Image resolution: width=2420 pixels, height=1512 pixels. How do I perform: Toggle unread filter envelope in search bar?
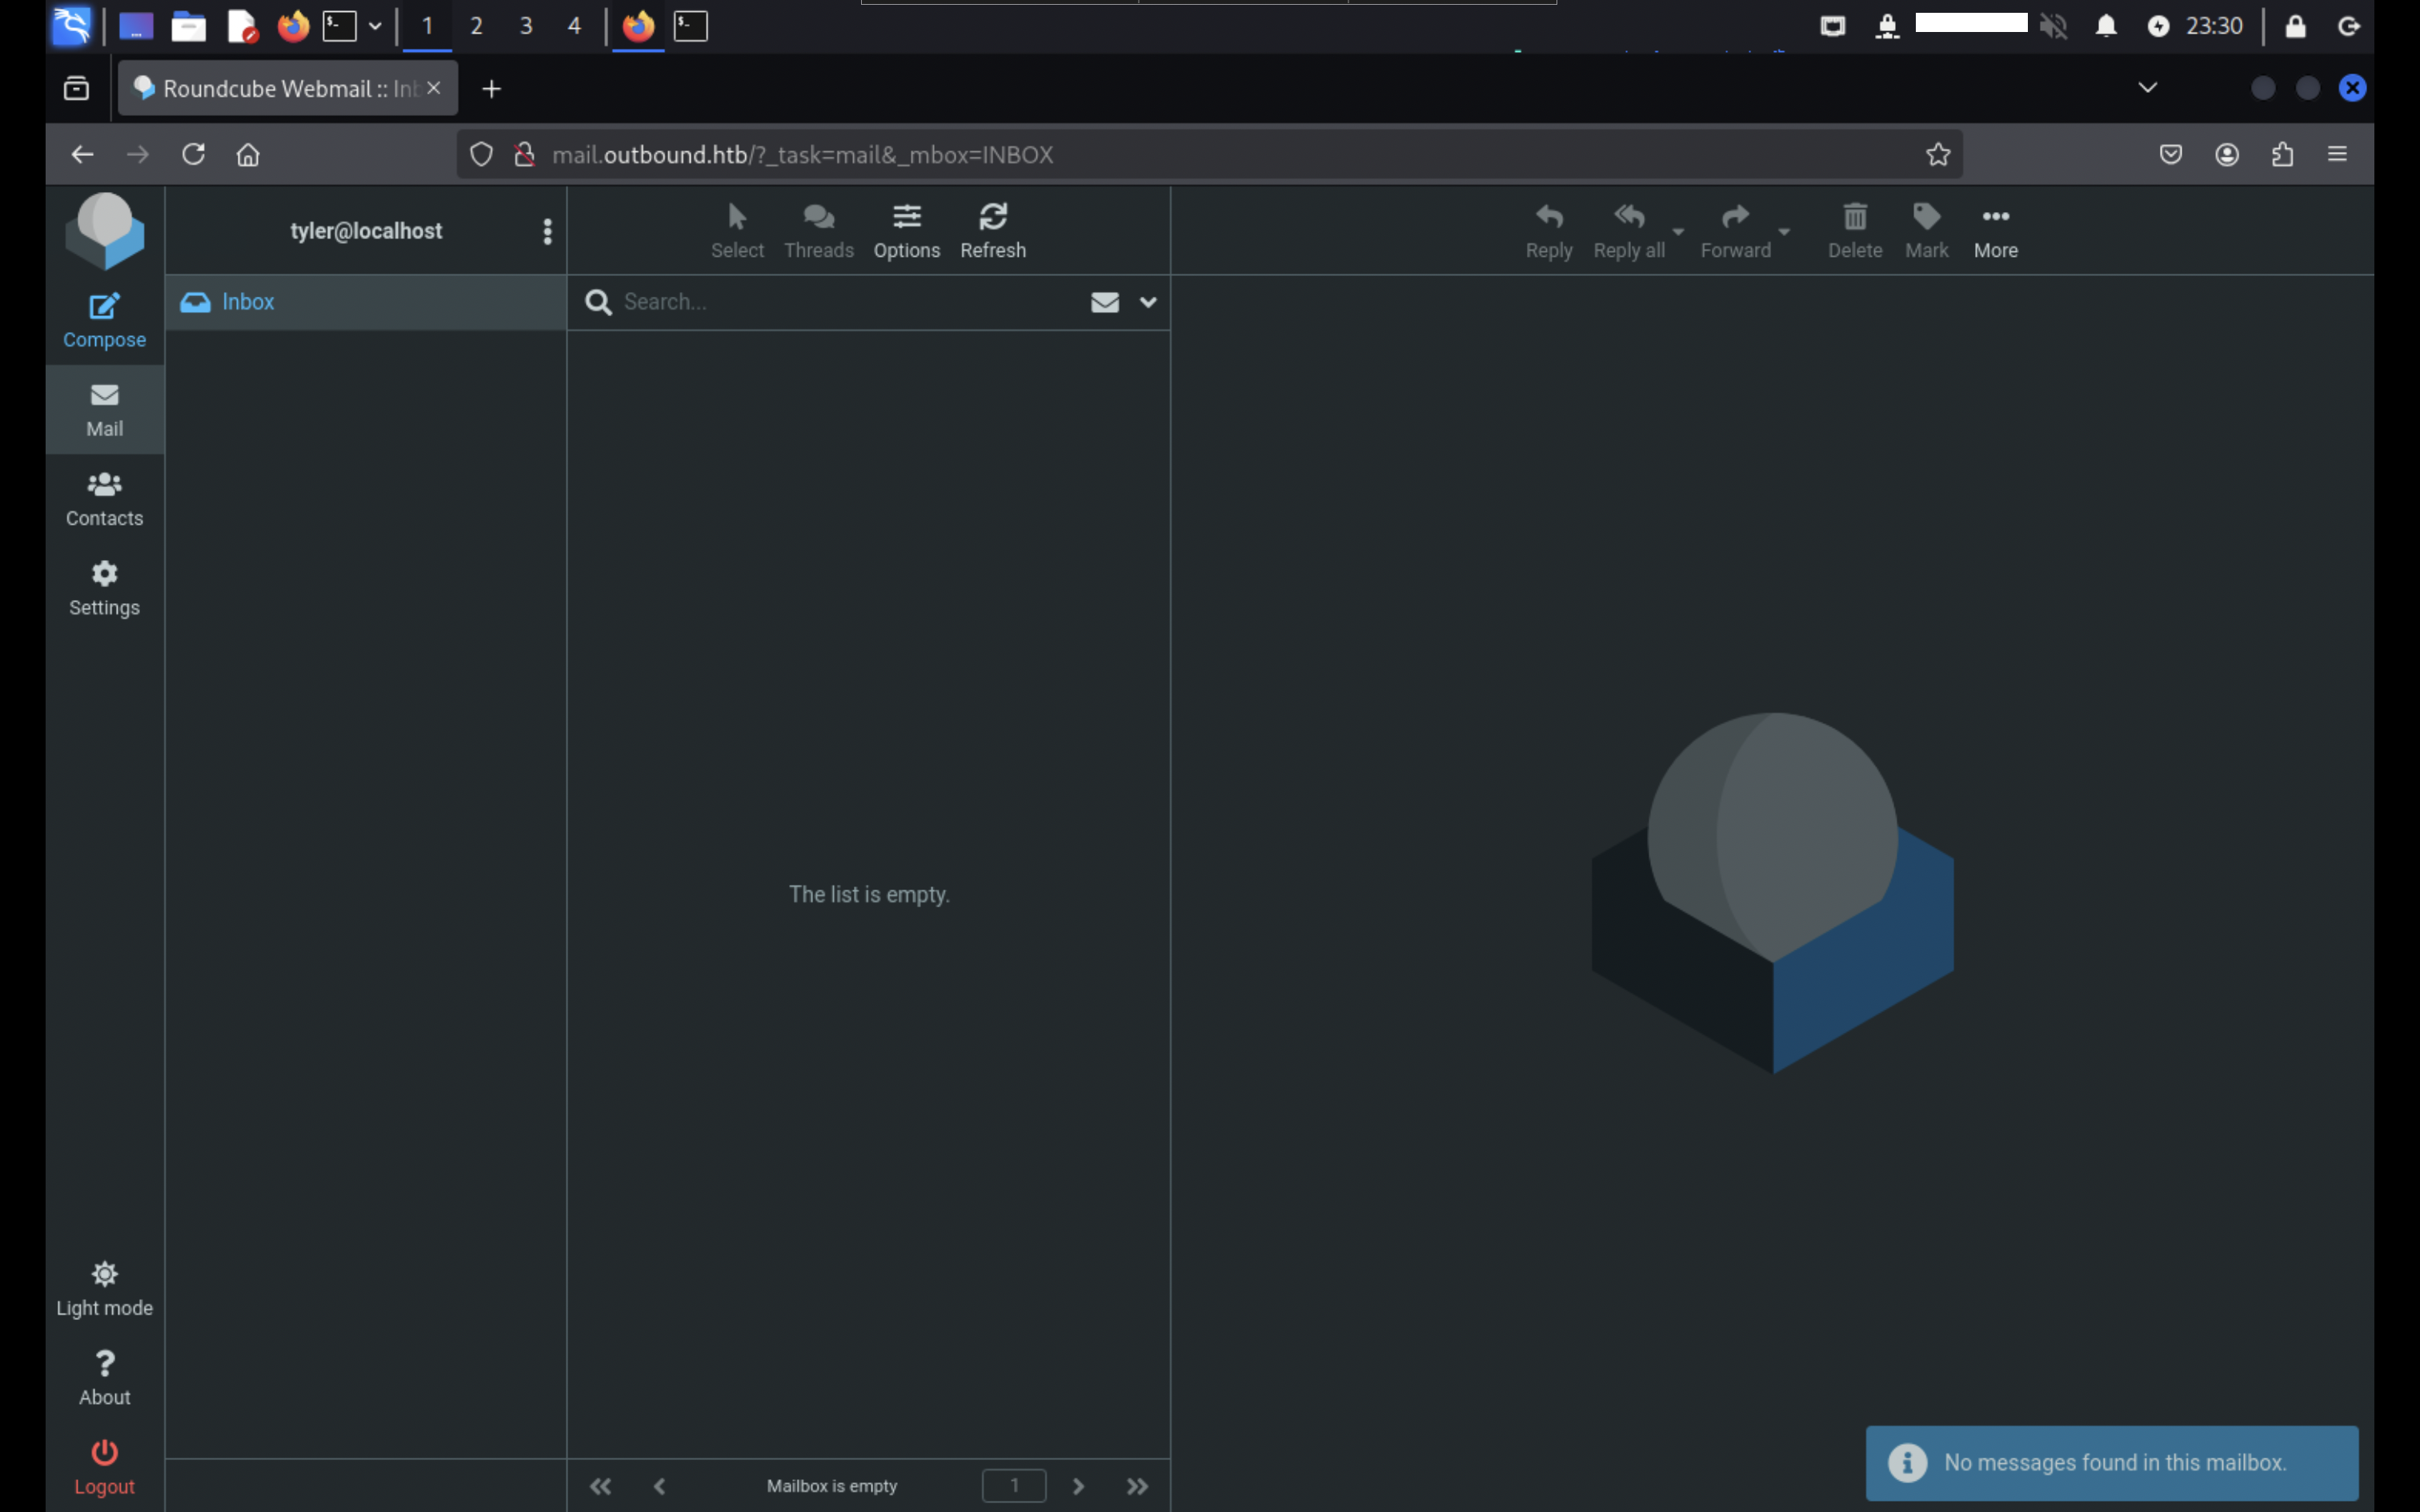[1104, 302]
